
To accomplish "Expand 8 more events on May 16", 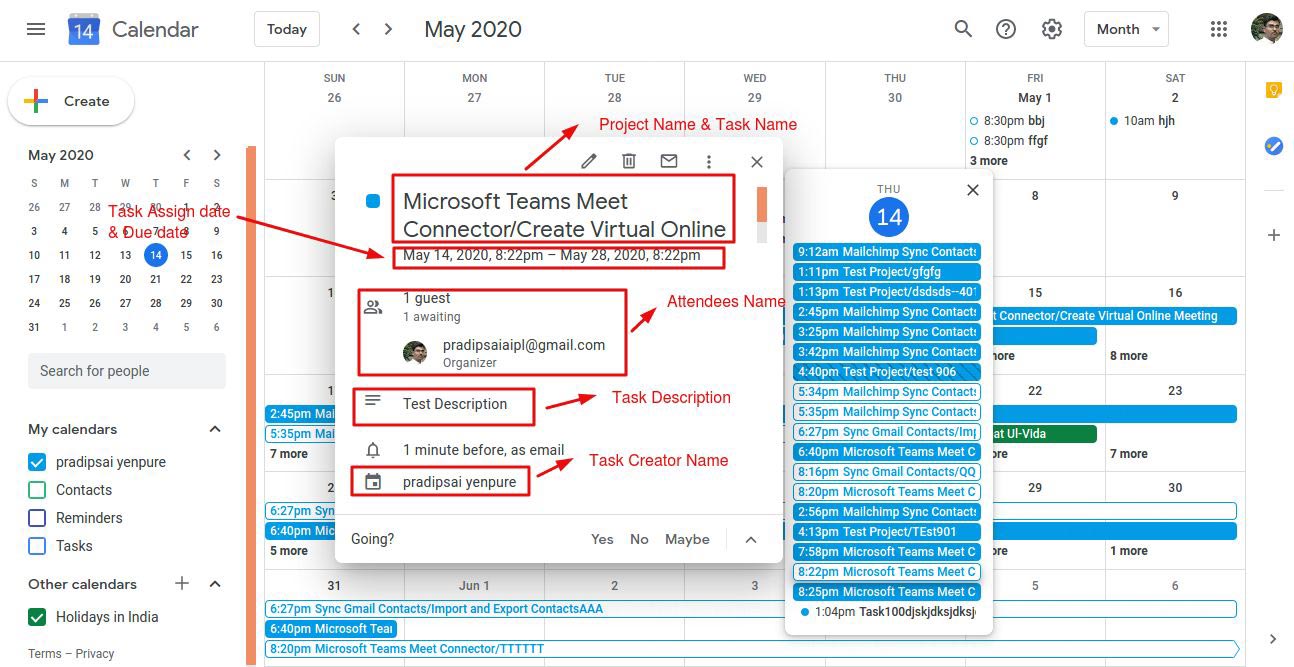I will [x=1129, y=356].
